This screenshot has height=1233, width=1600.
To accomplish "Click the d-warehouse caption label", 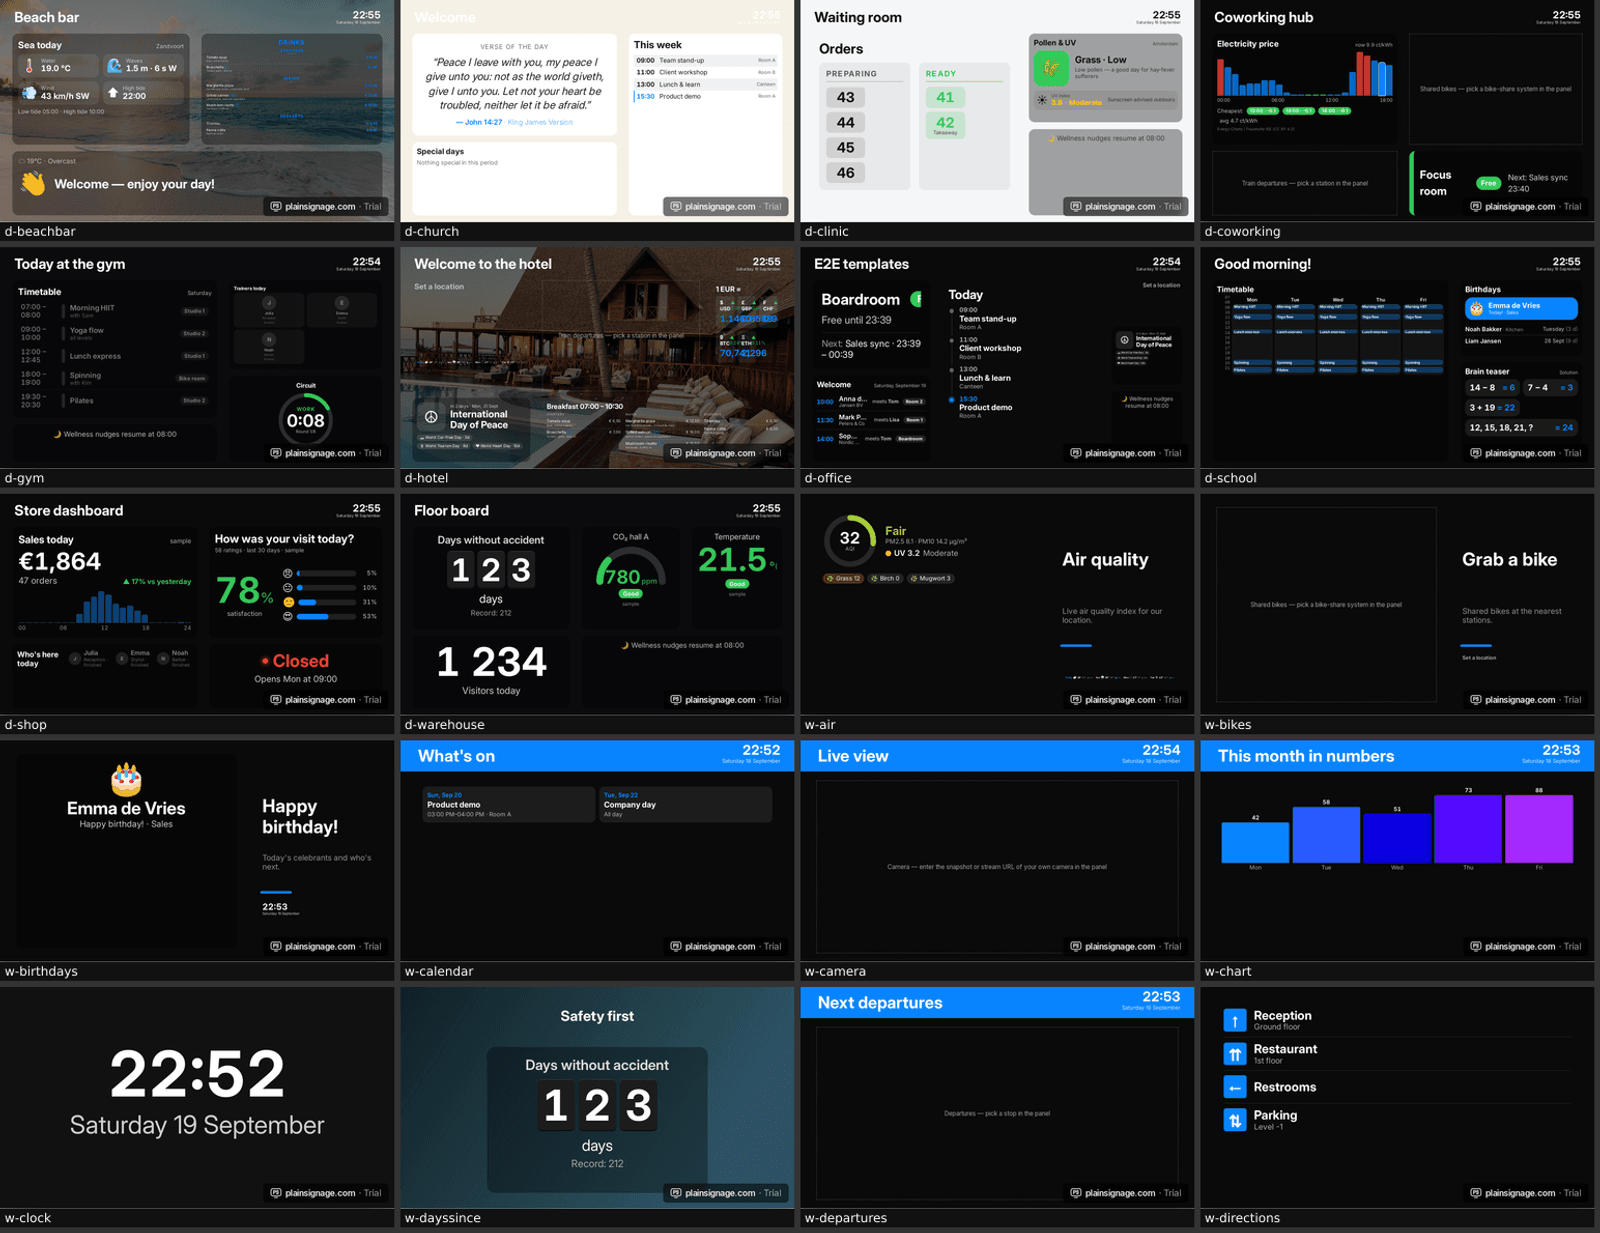I will pyautogui.click(x=444, y=725).
